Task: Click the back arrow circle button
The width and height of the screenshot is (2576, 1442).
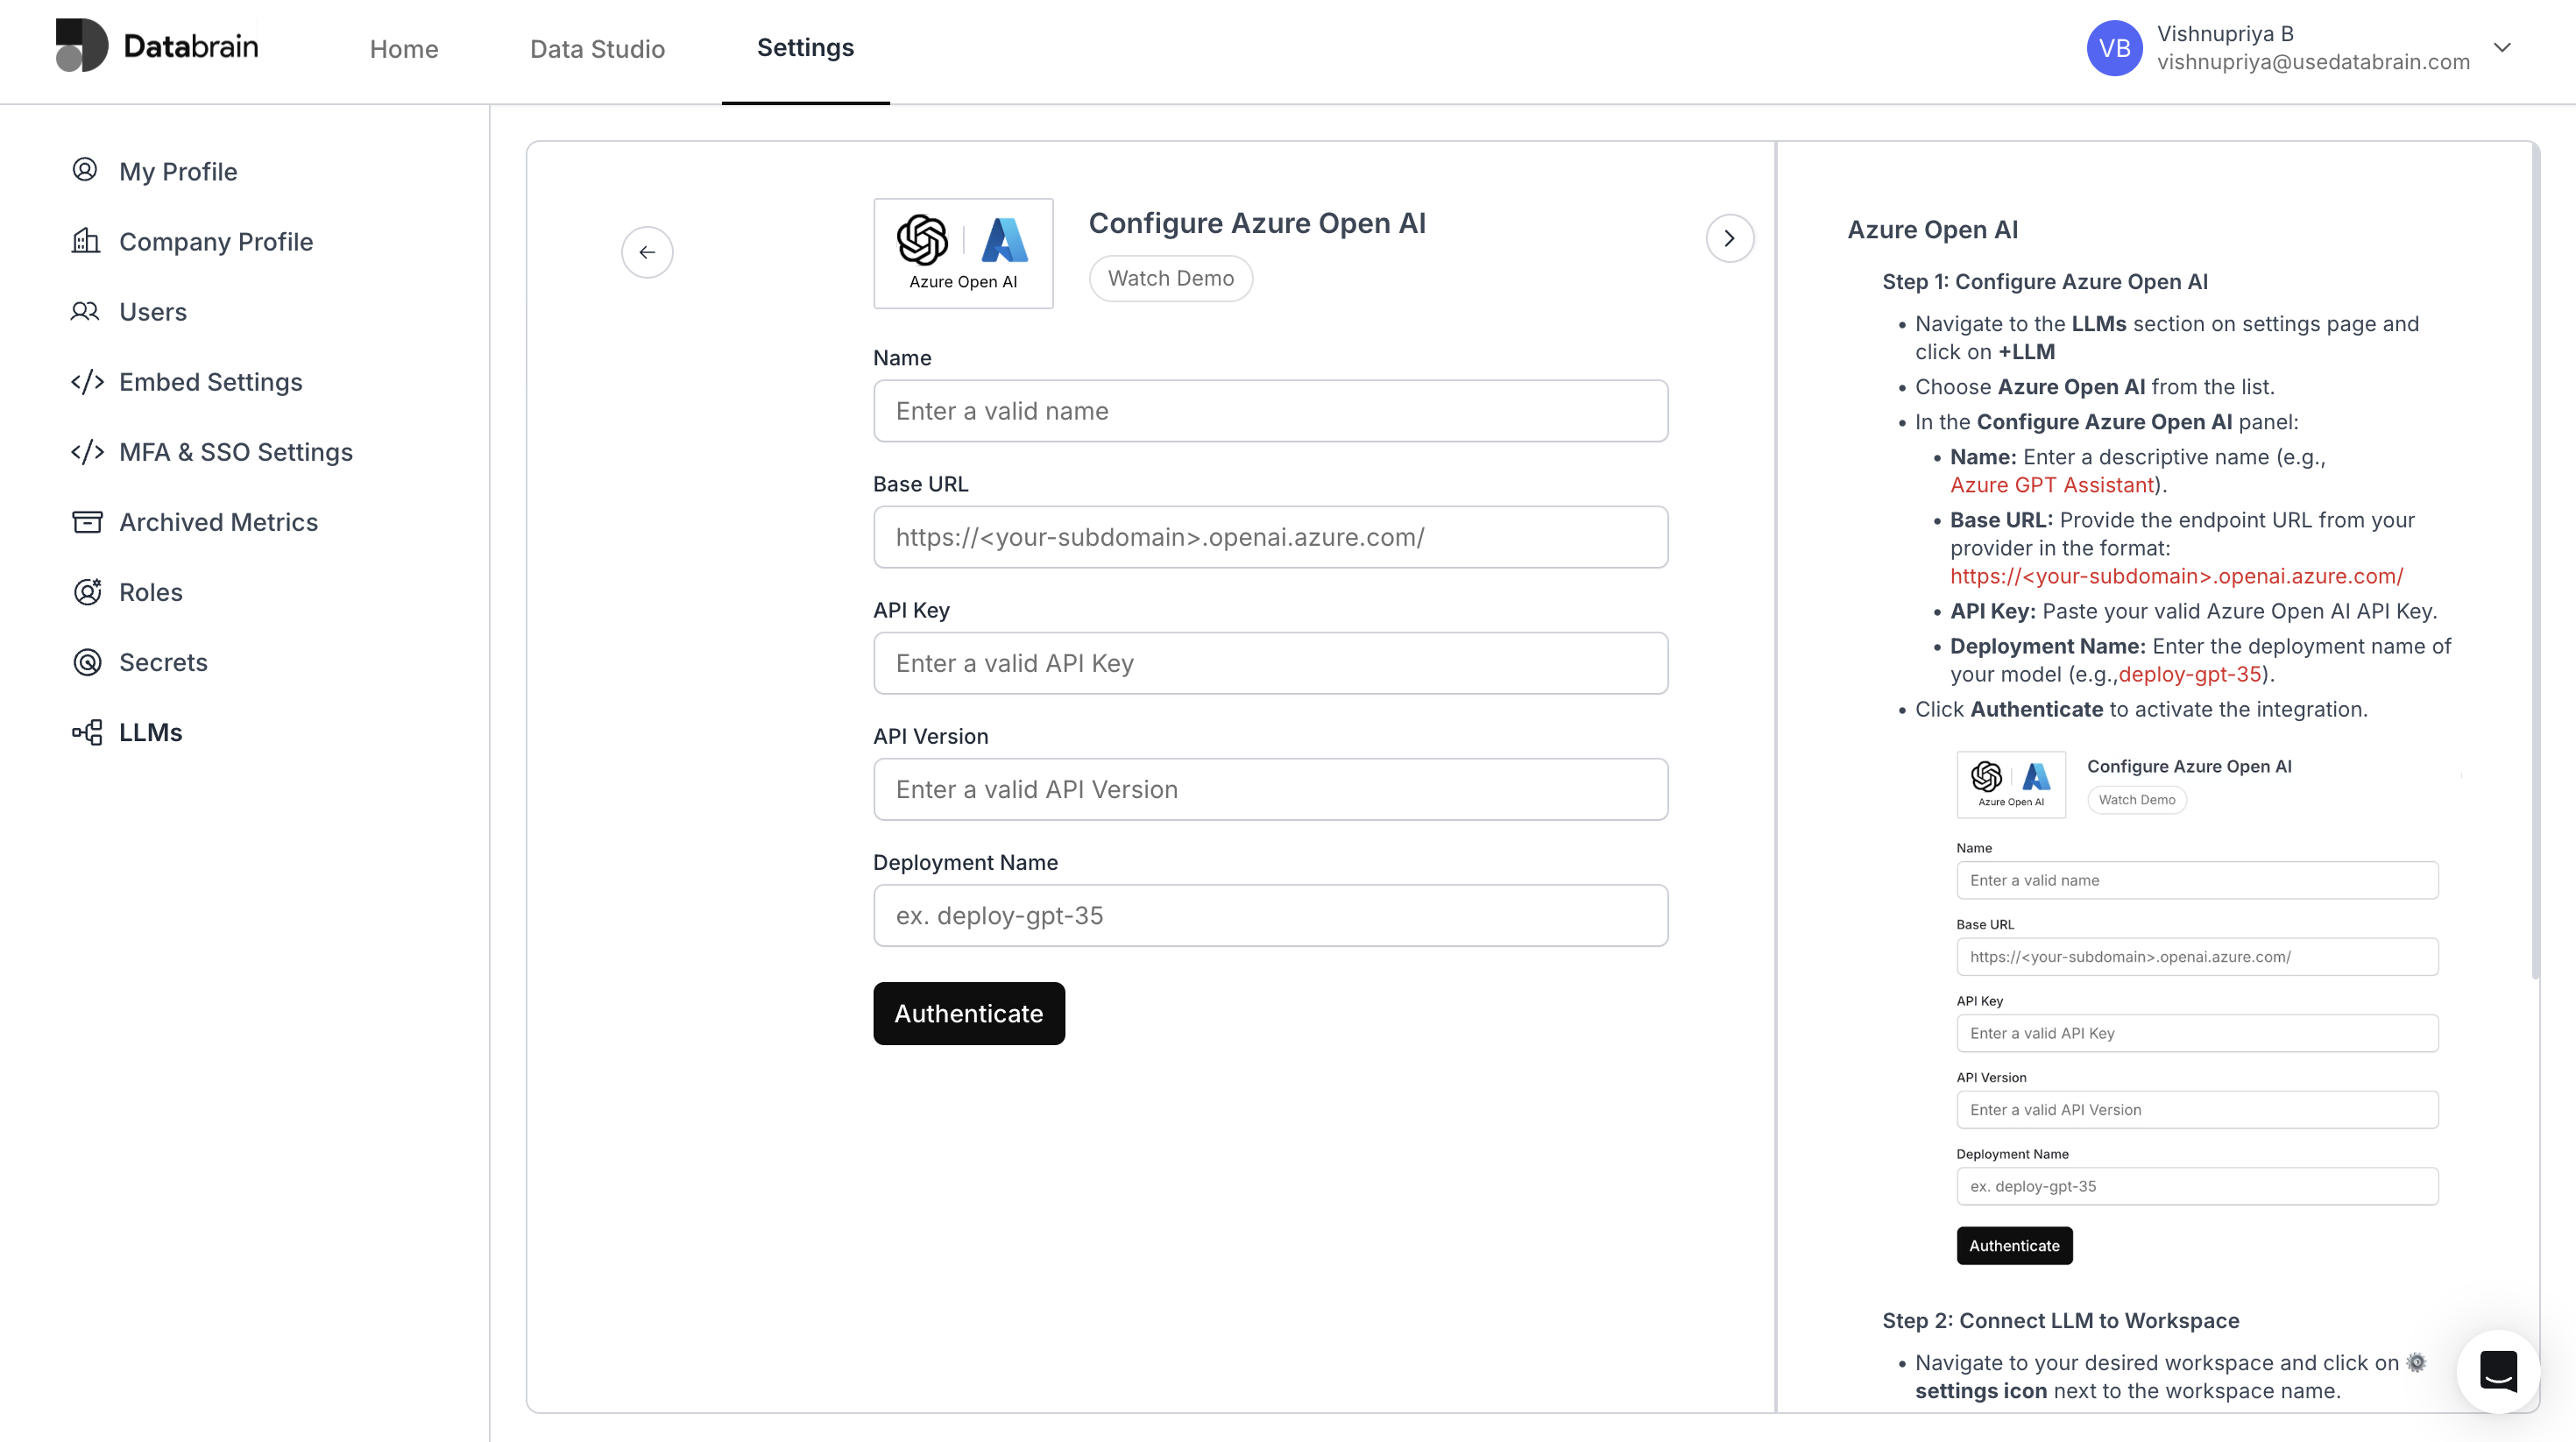Action: click(647, 252)
